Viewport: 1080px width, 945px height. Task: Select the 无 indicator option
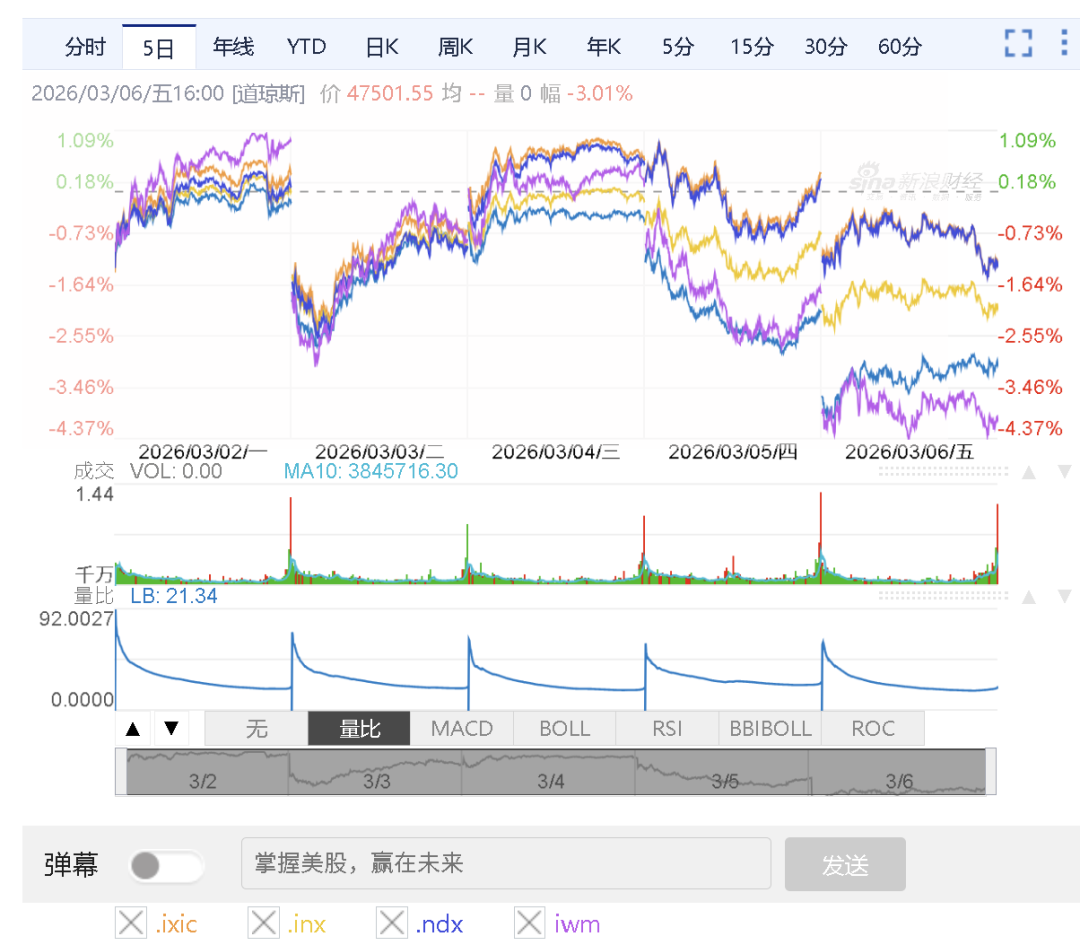256,729
